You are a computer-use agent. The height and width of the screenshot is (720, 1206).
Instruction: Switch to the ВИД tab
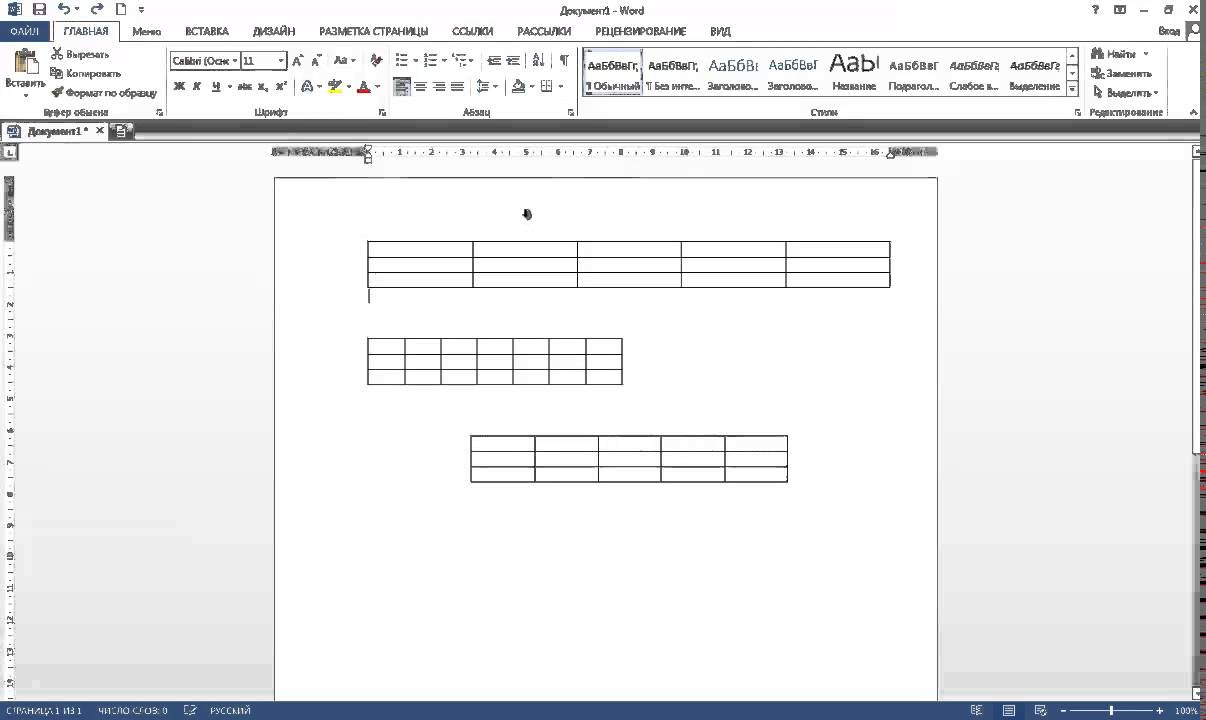[720, 32]
